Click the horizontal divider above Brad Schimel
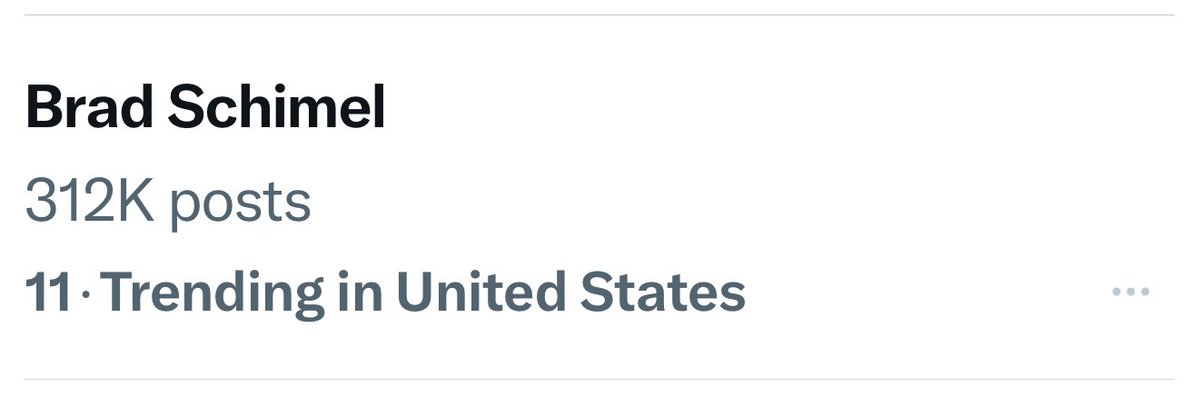Viewport: 1199px width, 397px height. (x=600, y=15)
